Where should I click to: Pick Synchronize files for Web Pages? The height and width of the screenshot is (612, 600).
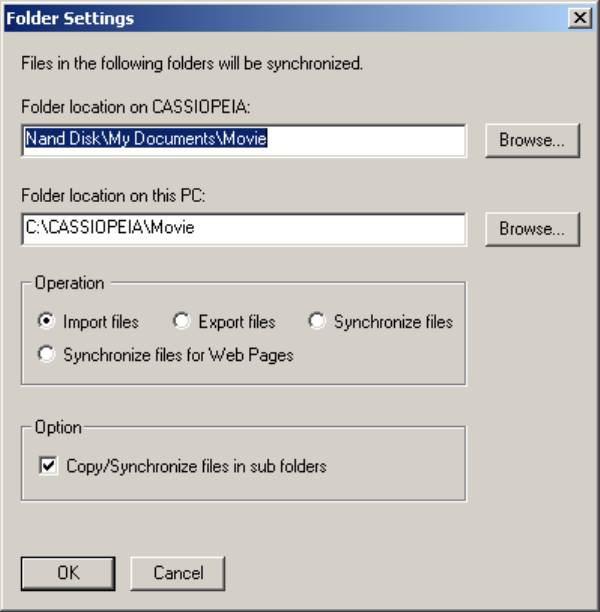[x=46, y=354]
